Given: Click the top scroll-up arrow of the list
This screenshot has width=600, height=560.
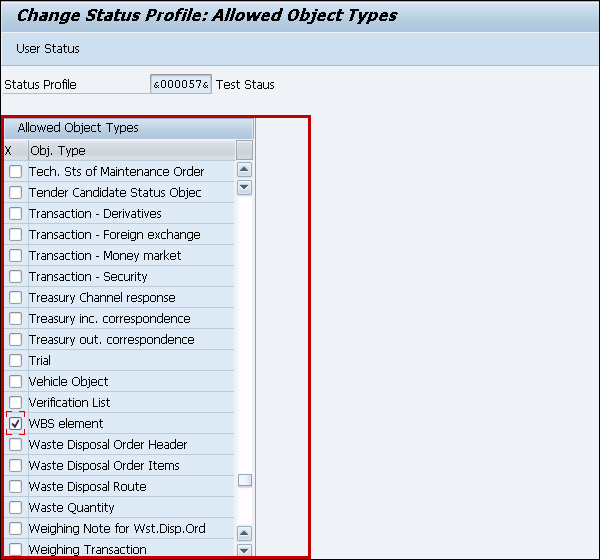Looking at the screenshot, I should click(x=244, y=170).
